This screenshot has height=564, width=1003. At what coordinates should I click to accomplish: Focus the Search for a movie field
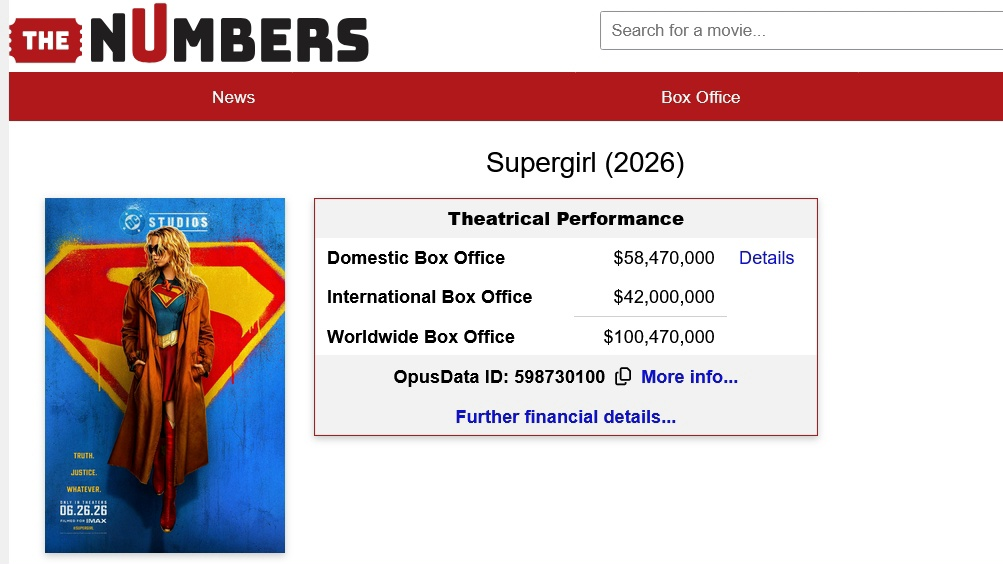coord(802,30)
